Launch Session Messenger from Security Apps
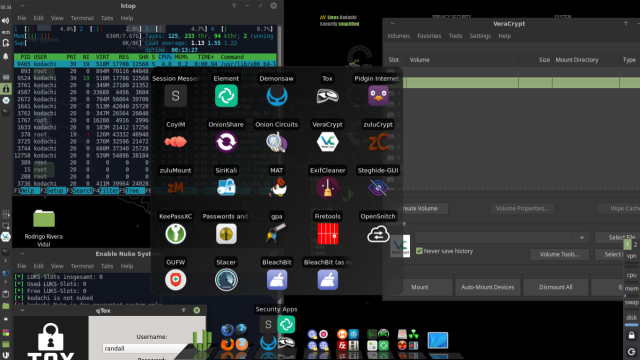 (x=176, y=96)
